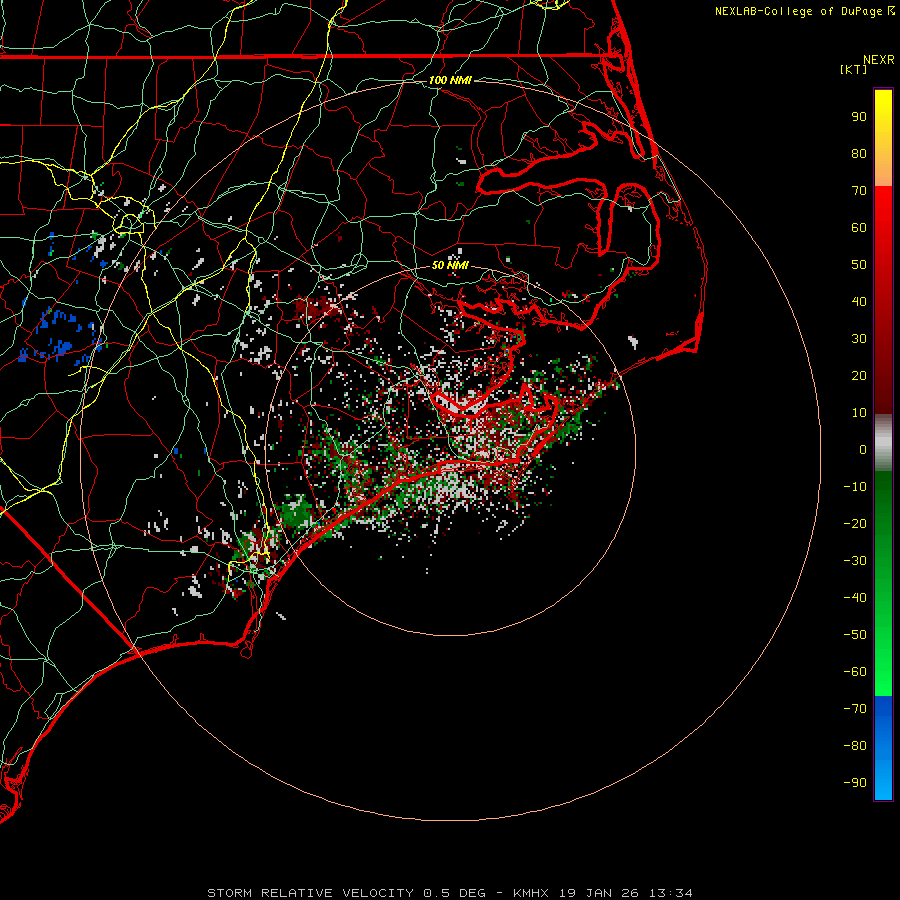Click the -80 value on the velocity scale

click(x=855, y=746)
